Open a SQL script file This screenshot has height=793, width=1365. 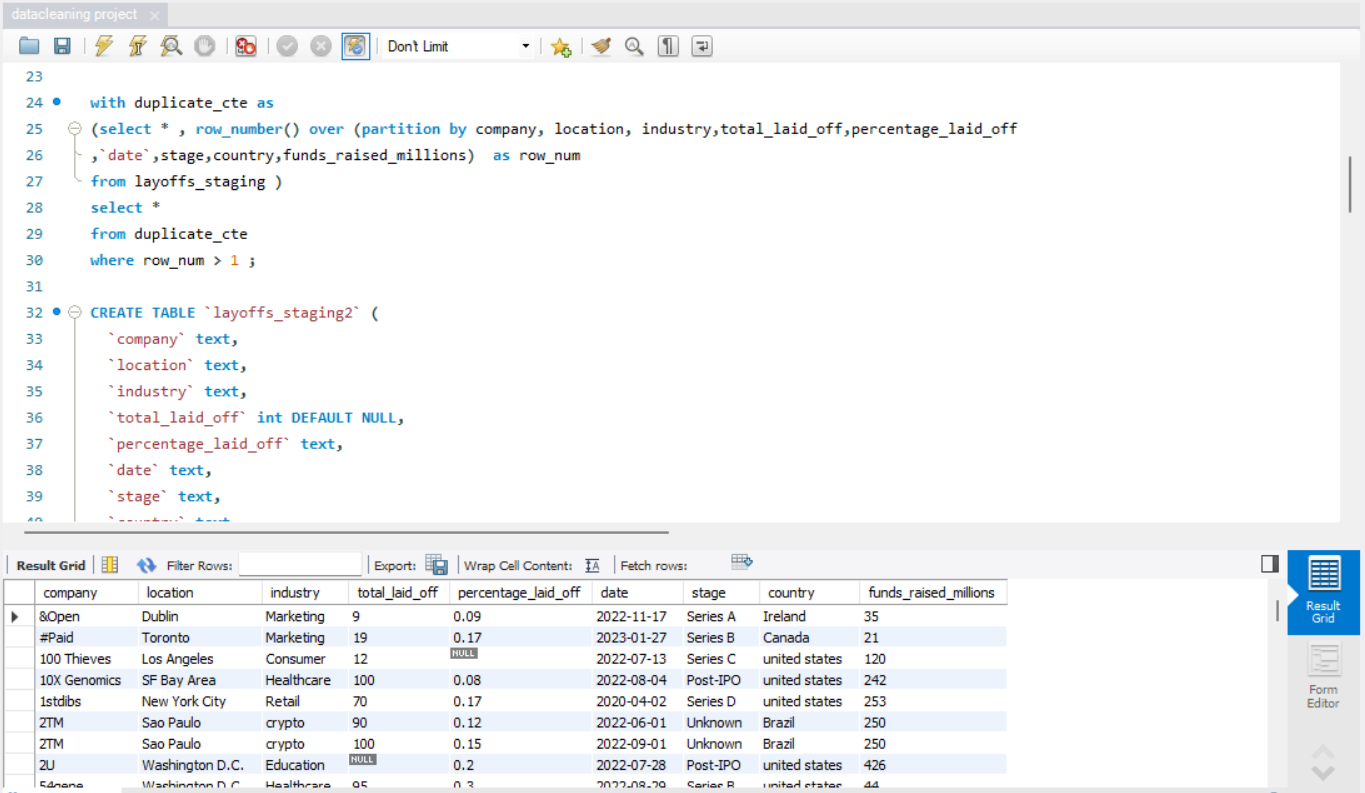pyautogui.click(x=29, y=46)
